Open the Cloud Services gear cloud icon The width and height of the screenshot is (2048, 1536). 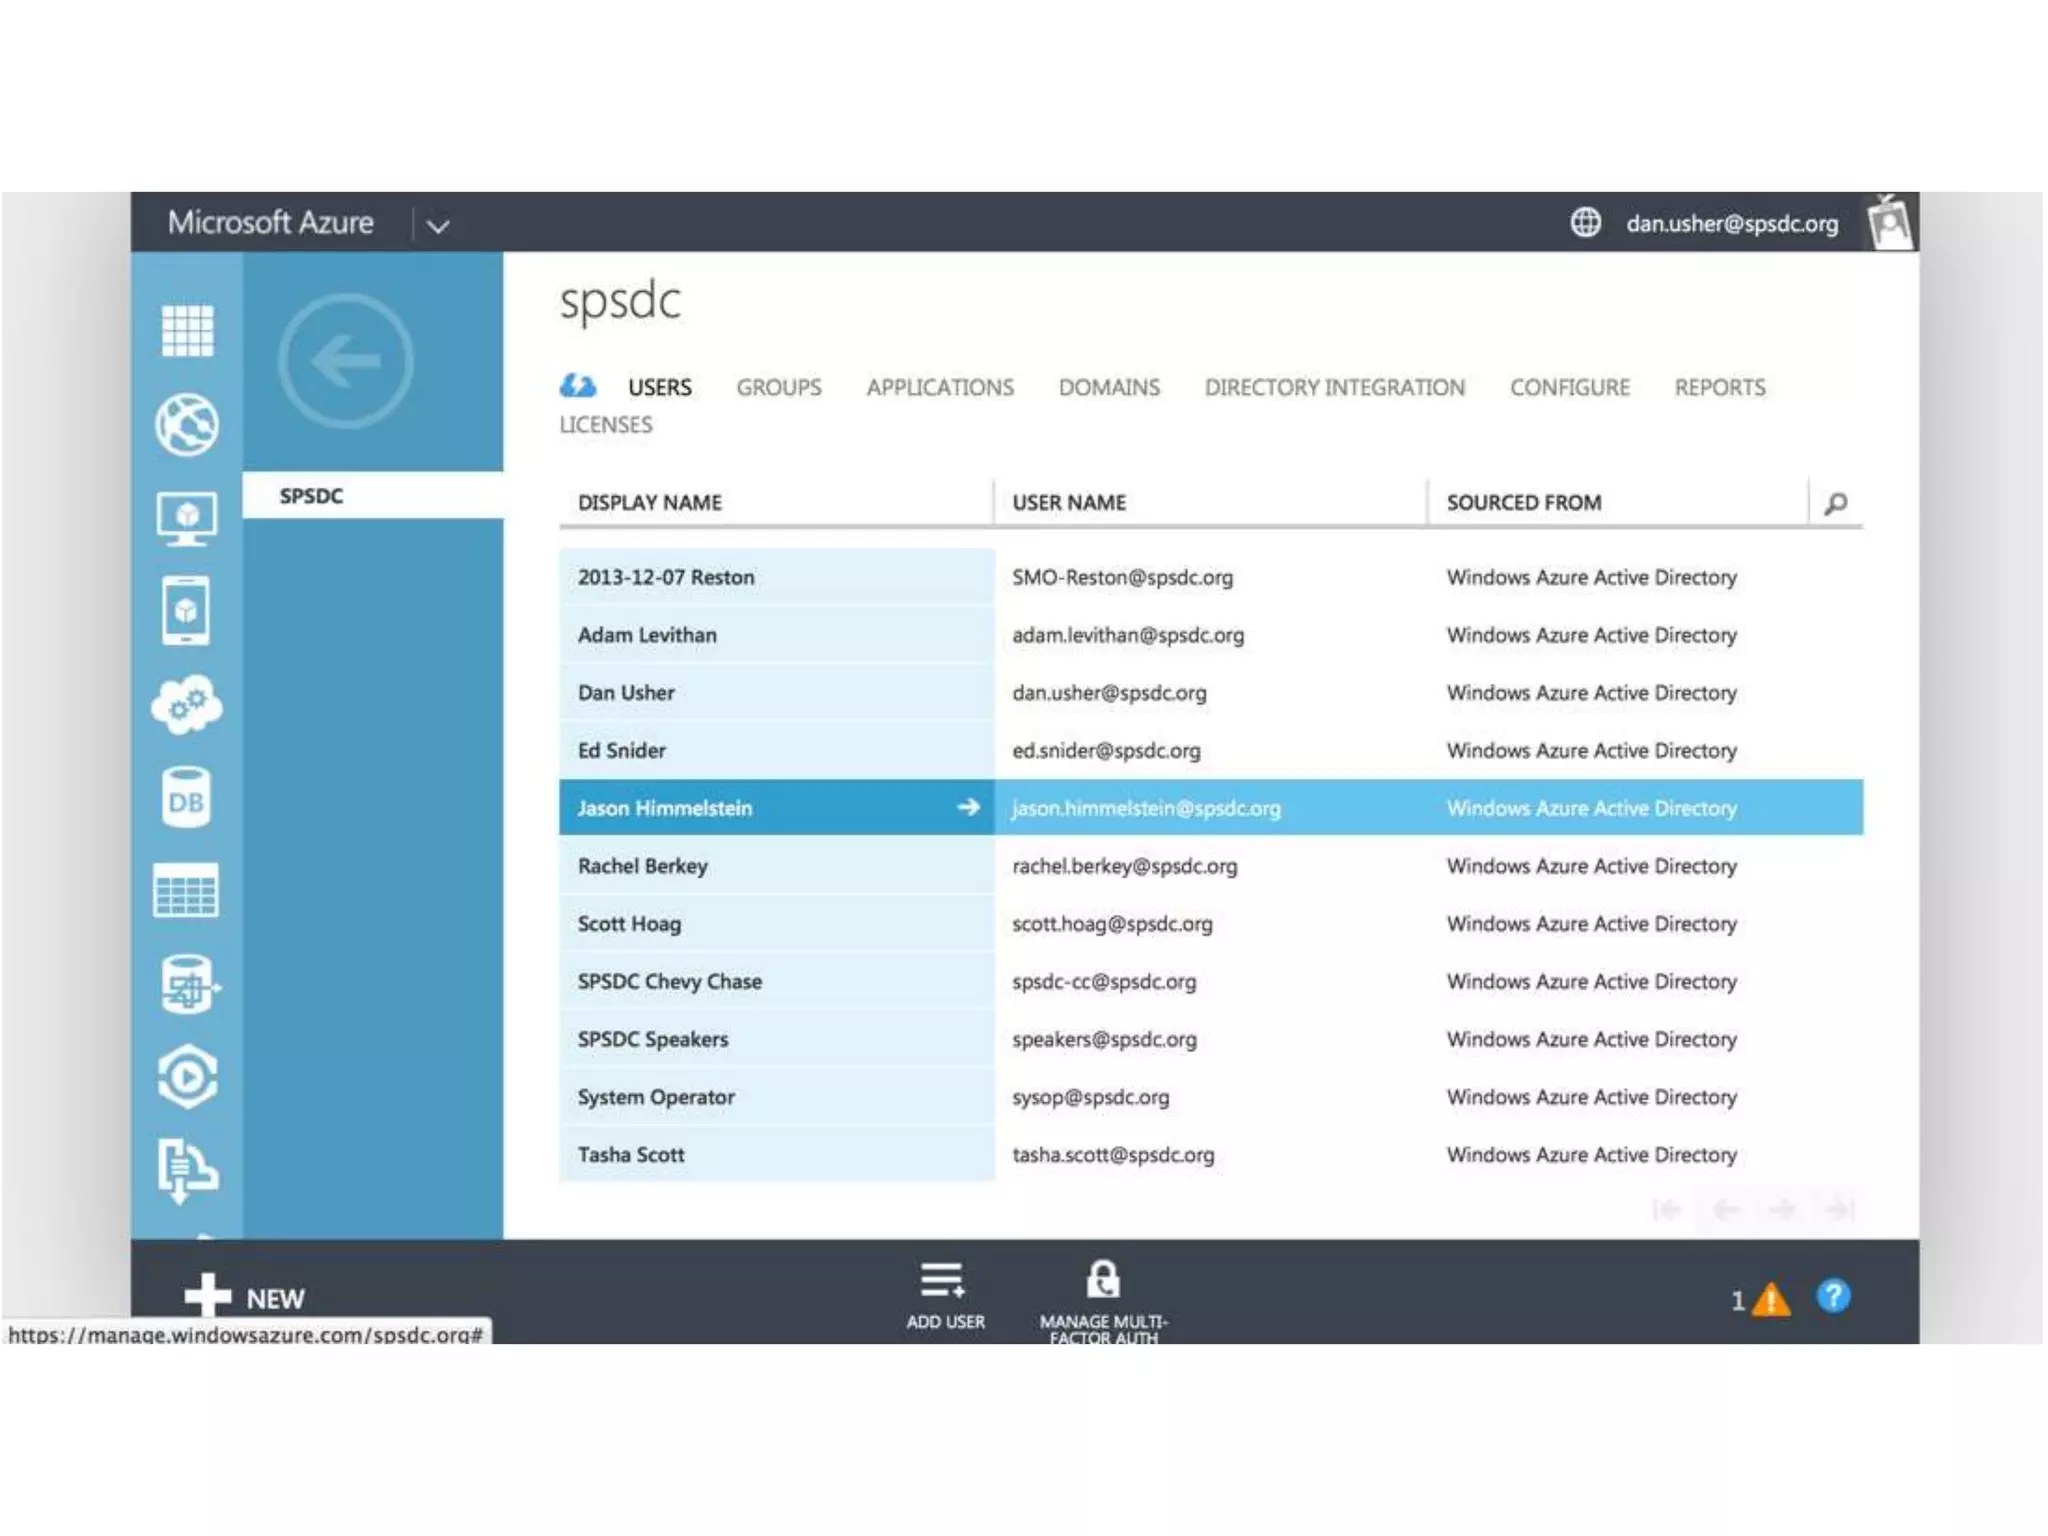tap(187, 705)
